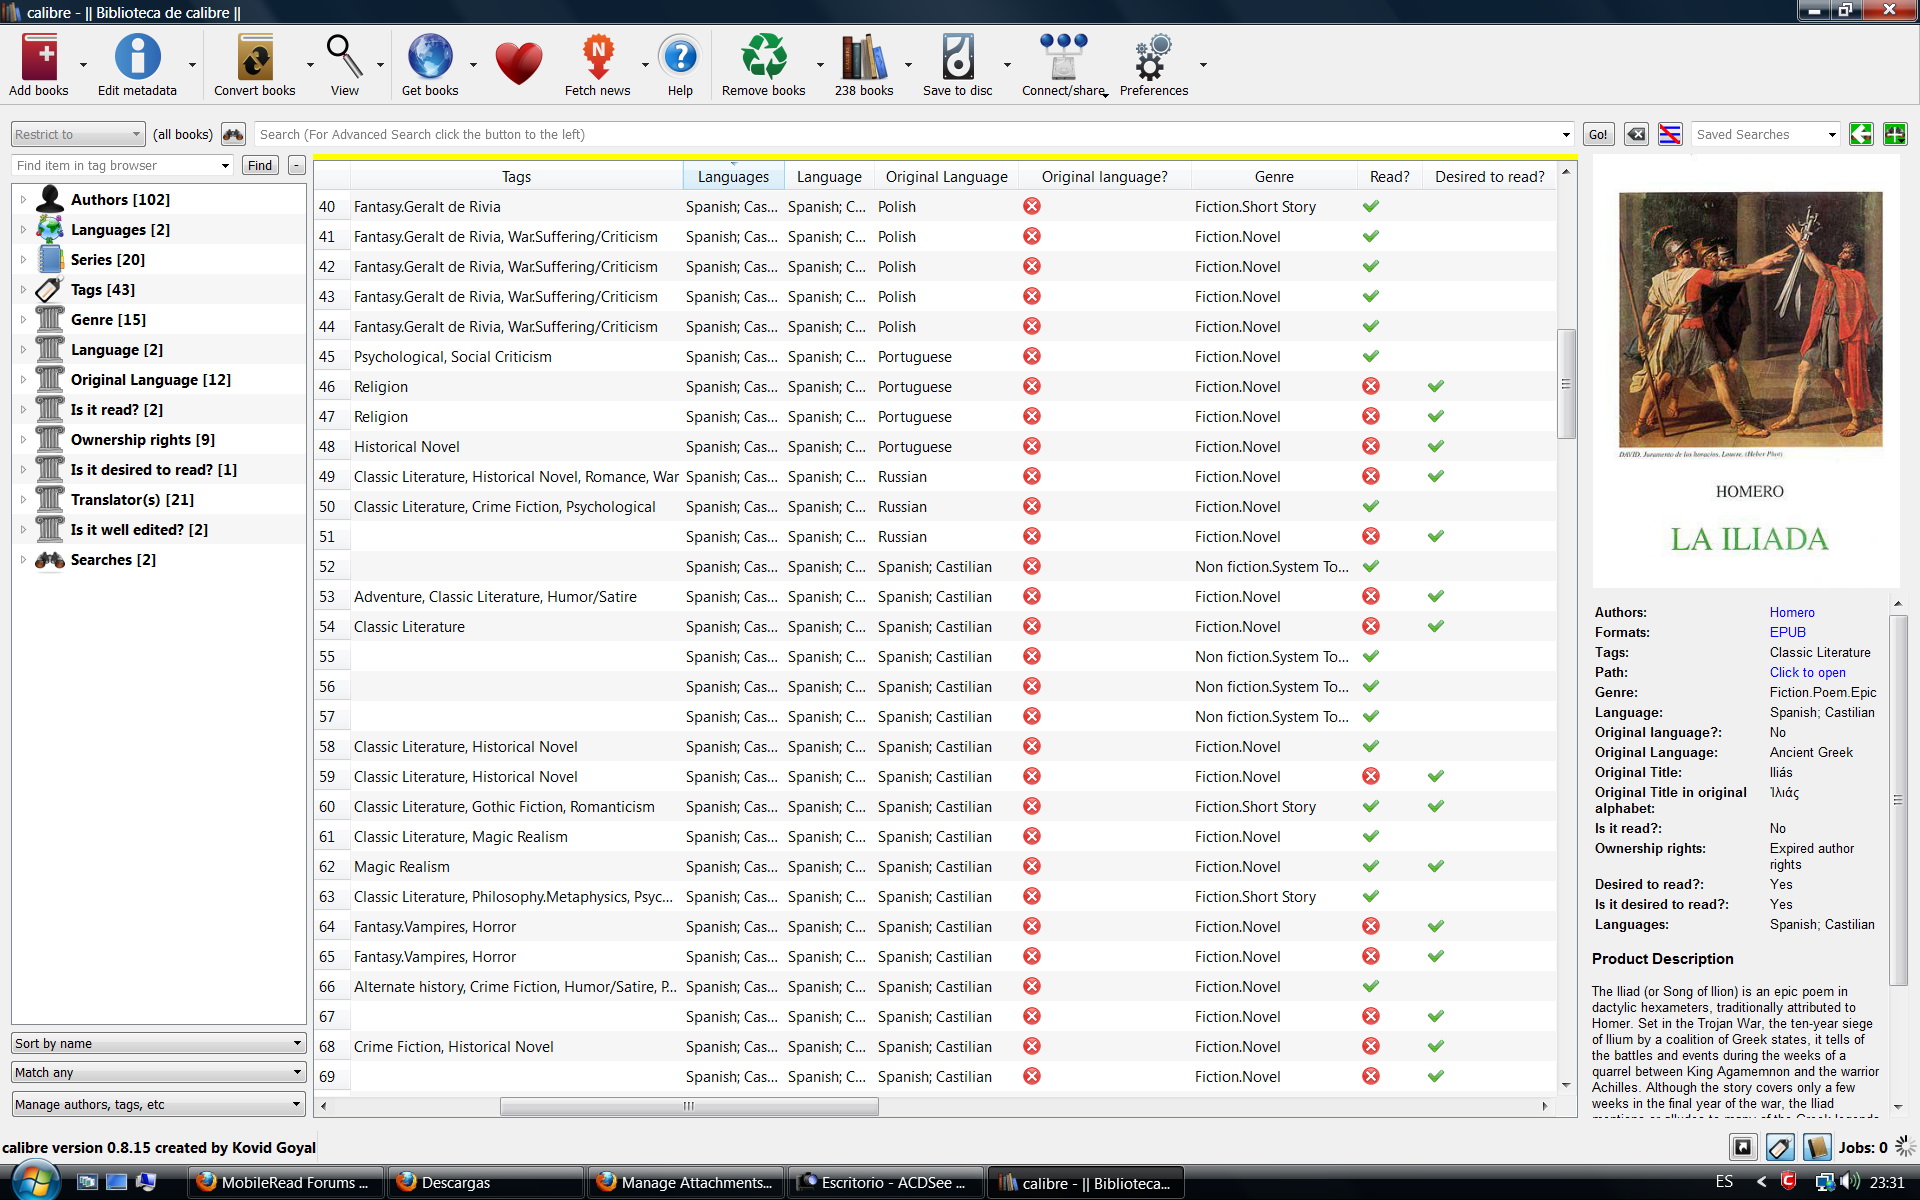1920x1200 pixels.
Task: Click the Save to disc icon
Action: (x=957, y=58)
